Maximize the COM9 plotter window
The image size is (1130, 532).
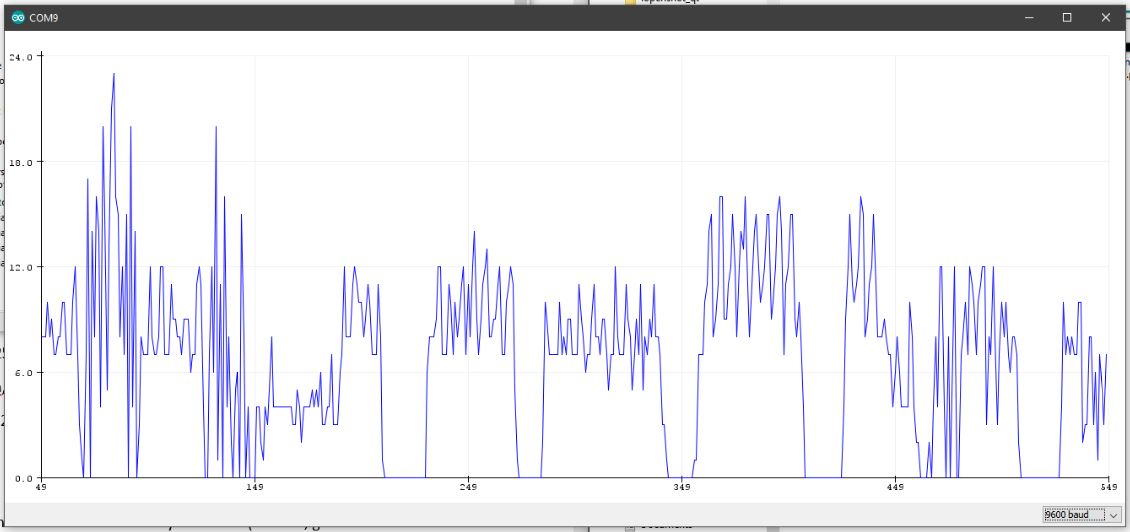coord(1067,17)
